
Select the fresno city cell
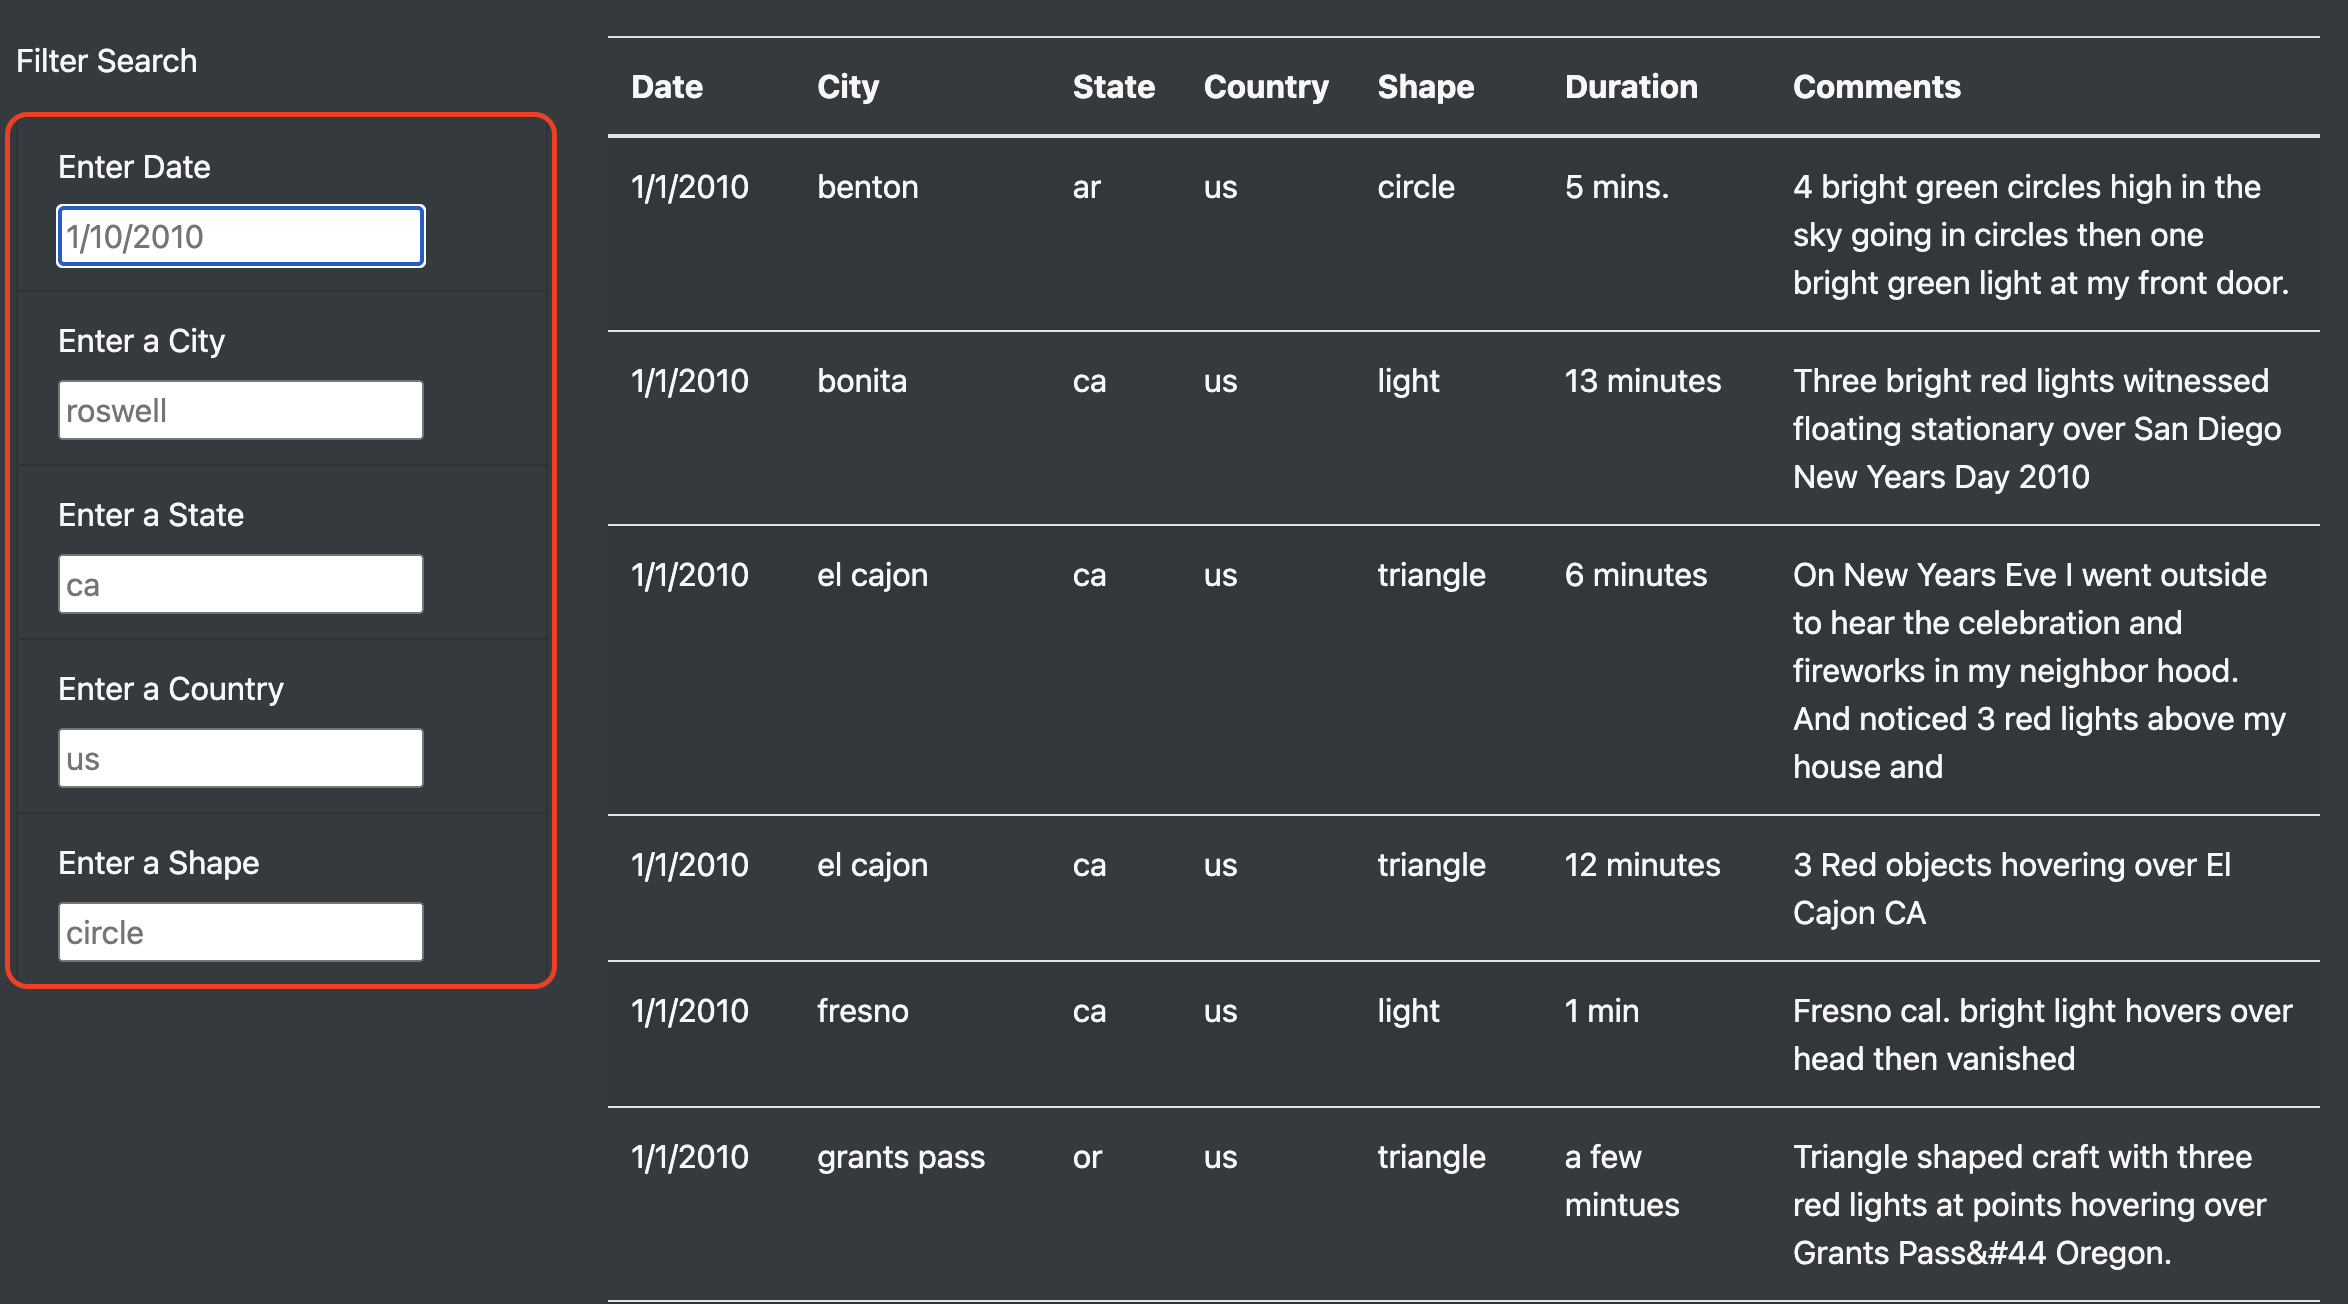click(x=862, y=1011)
